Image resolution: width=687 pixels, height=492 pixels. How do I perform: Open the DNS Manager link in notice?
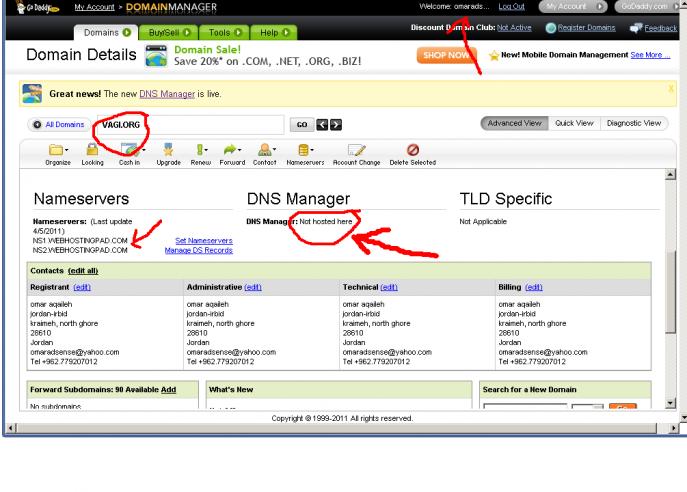point(167,94)
